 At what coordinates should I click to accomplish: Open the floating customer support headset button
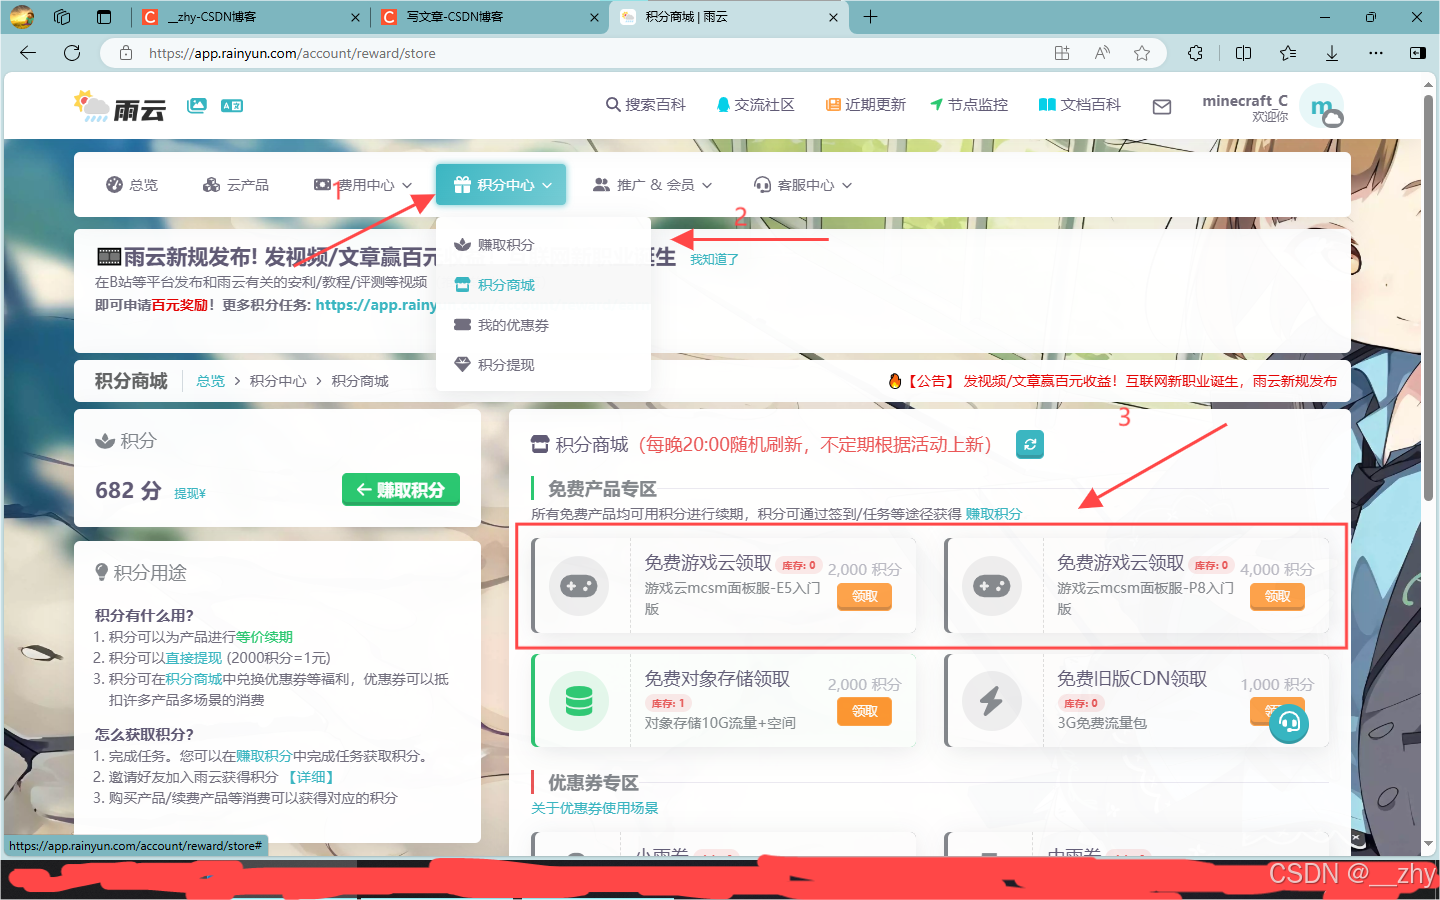1289,722
